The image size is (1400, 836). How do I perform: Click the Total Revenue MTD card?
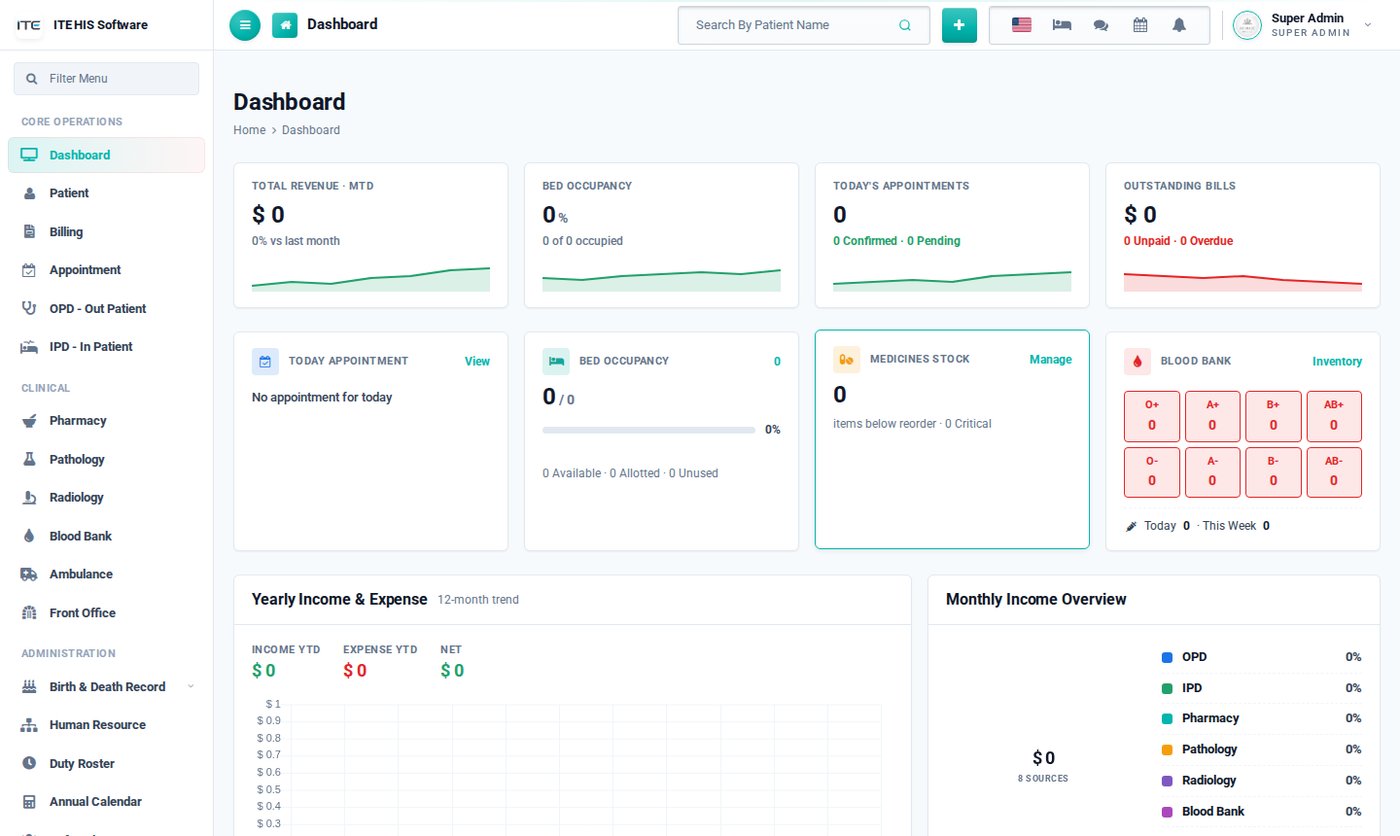point(371,235)
